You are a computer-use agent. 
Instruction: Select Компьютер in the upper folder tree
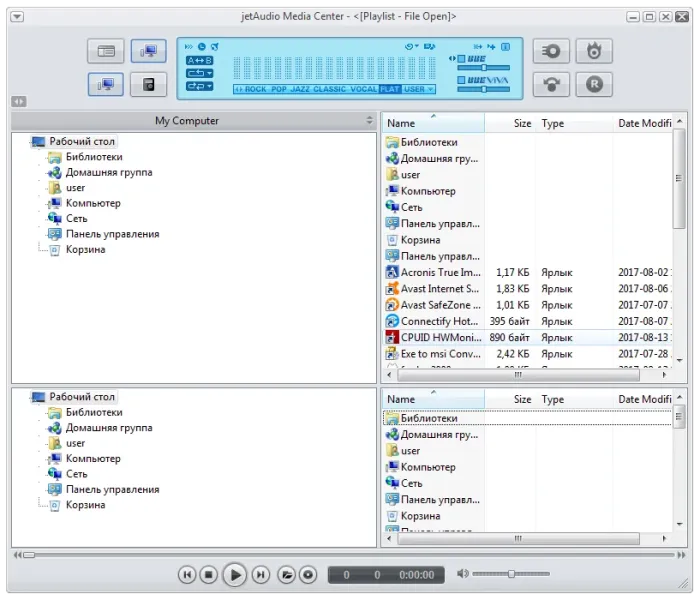pos(93,203)
